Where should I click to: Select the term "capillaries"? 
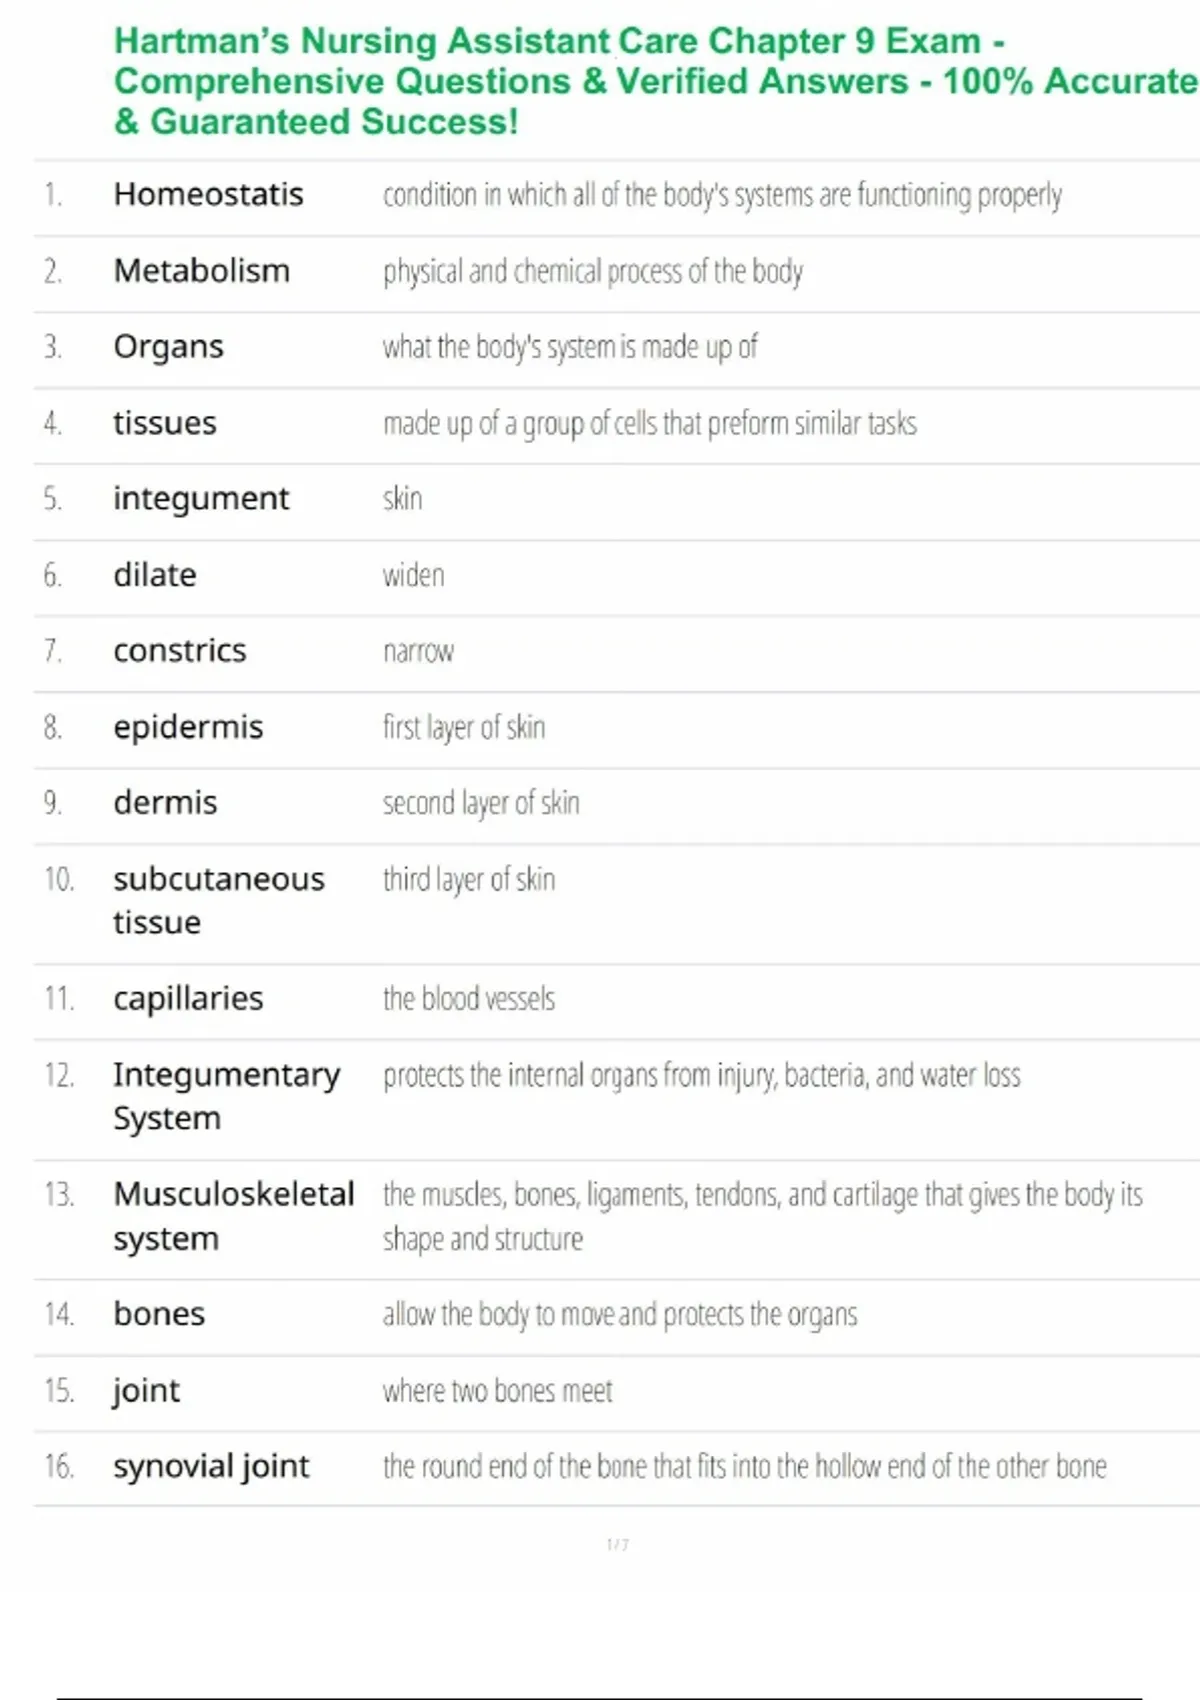point(188,998)
